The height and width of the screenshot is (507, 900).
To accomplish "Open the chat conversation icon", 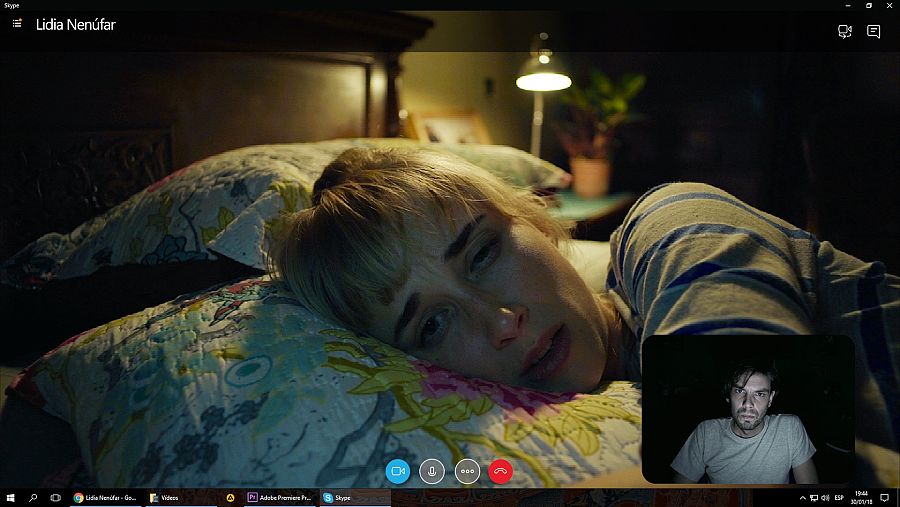I will (874, 32).
